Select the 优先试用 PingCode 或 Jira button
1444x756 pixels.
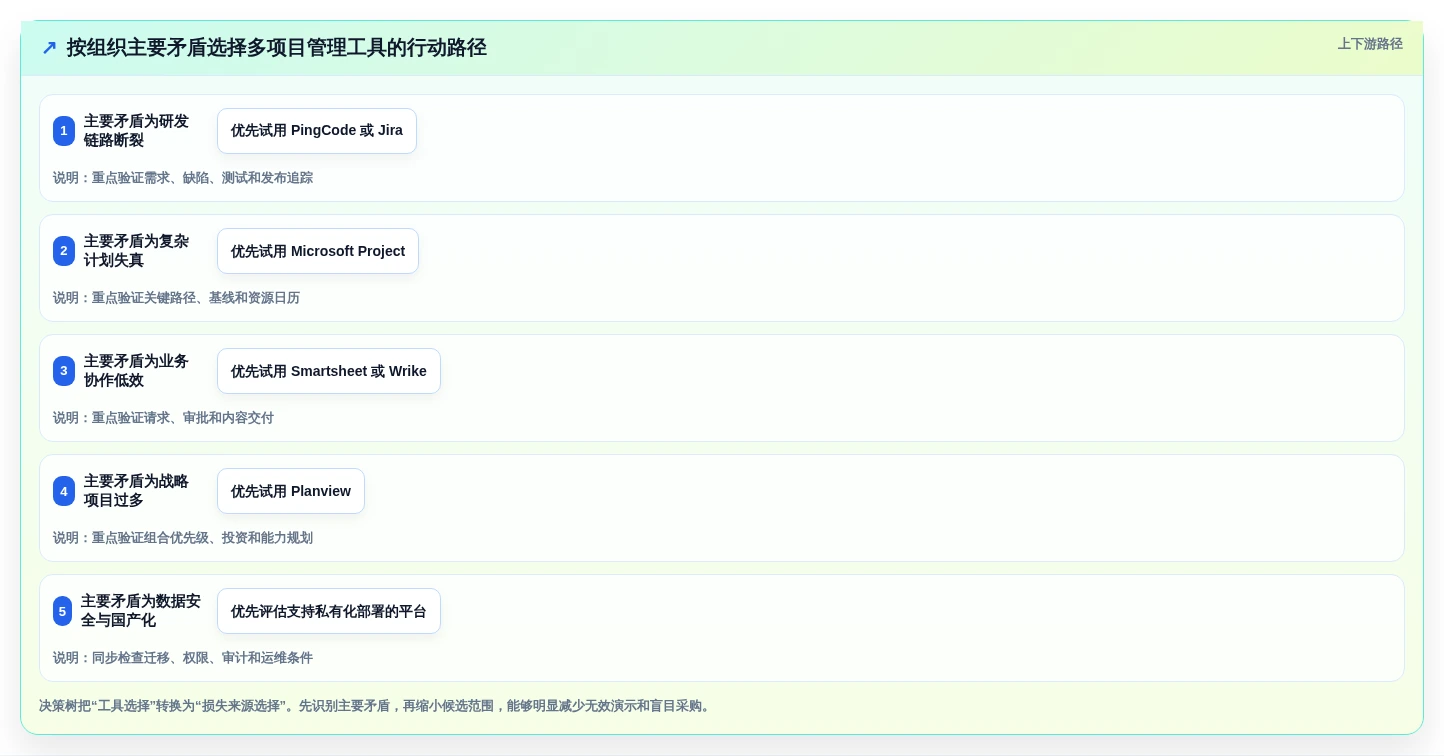point(317,131)
